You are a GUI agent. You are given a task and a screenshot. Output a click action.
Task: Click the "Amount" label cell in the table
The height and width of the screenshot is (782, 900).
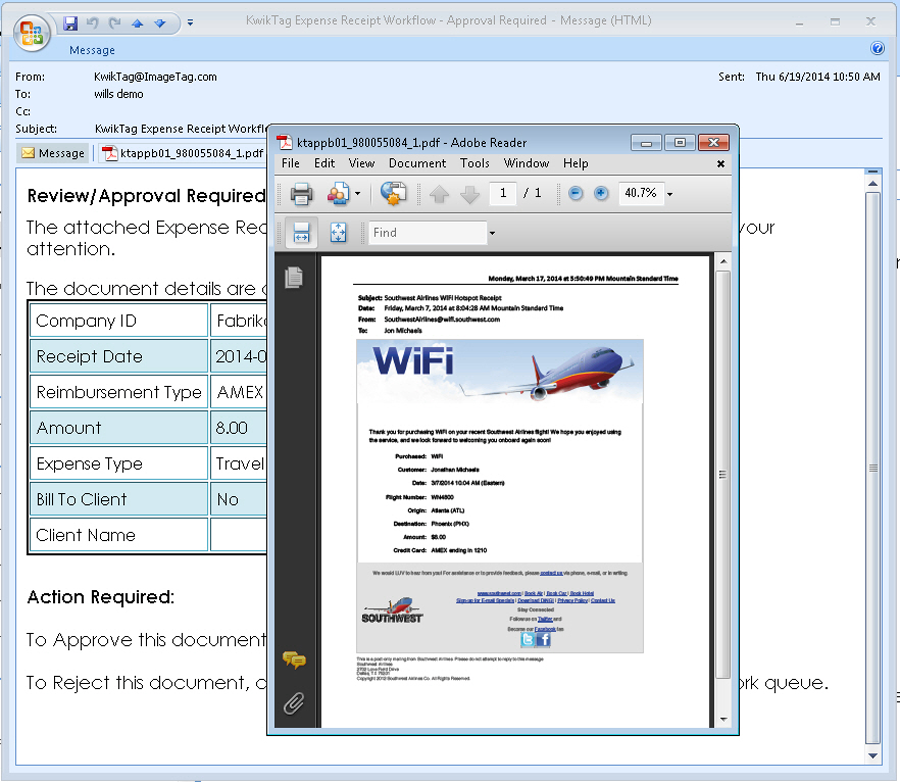coord(119,428)
